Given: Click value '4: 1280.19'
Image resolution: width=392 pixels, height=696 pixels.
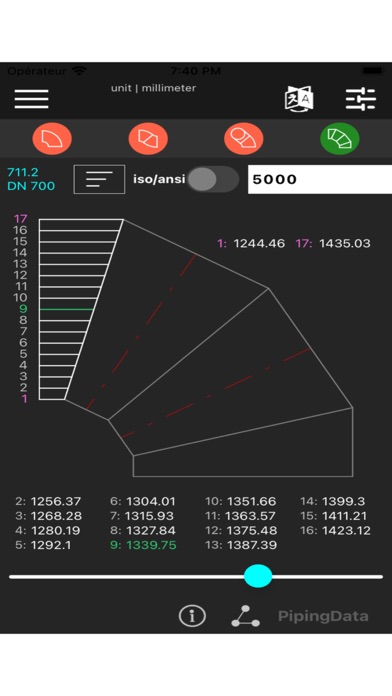Looking at the screenshot, I should point(48,530).
